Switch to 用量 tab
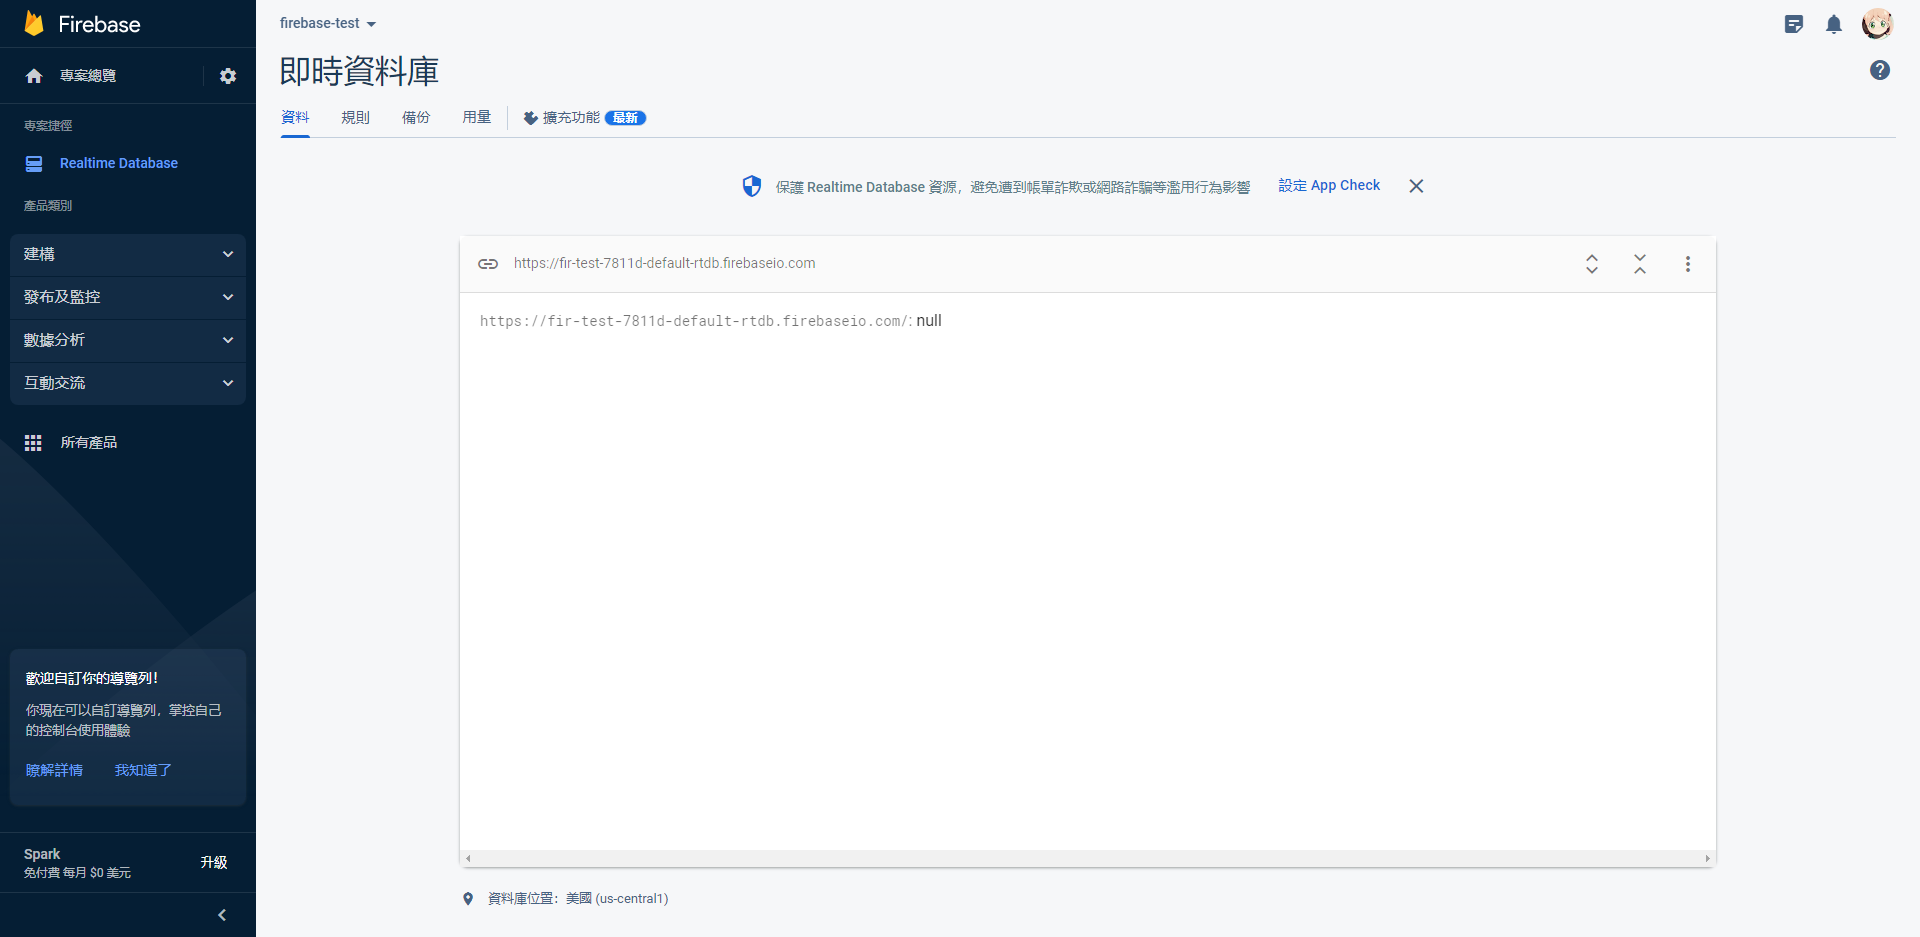Image resolution: width=1920 pixels, height=937 pixels. [x=477, y=117]
